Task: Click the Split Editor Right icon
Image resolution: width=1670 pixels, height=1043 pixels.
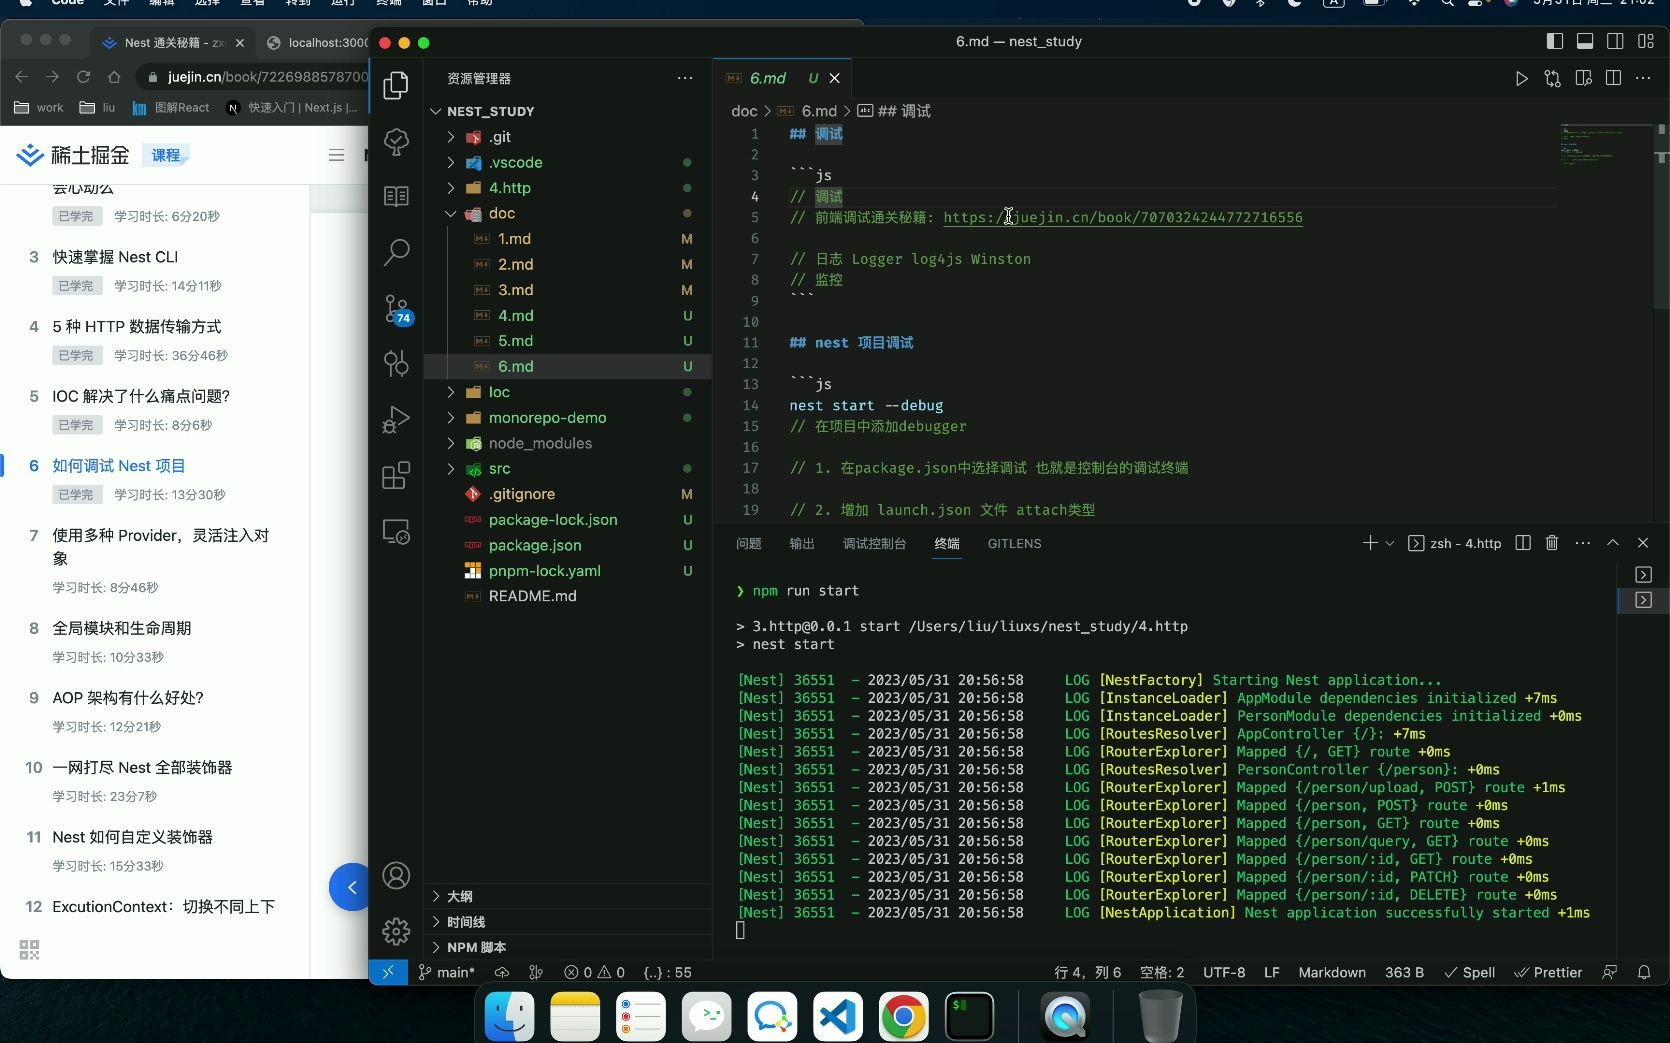Action: (x=1613, y=78)
